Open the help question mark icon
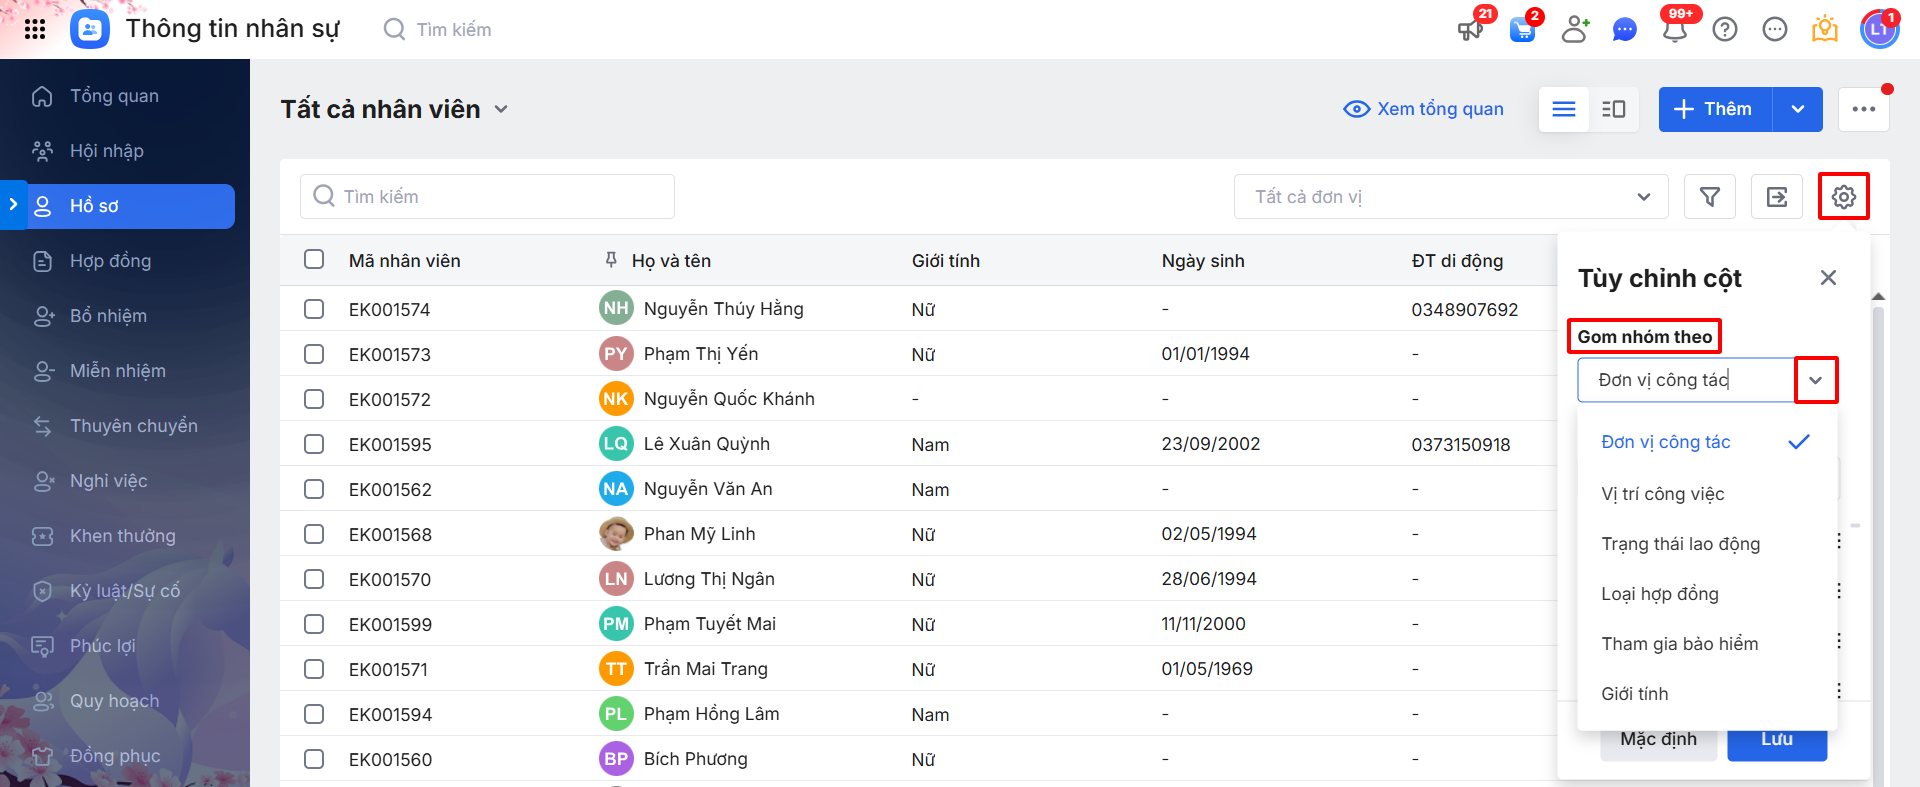Screen dimensions: 1920x787 (1725, 30)
